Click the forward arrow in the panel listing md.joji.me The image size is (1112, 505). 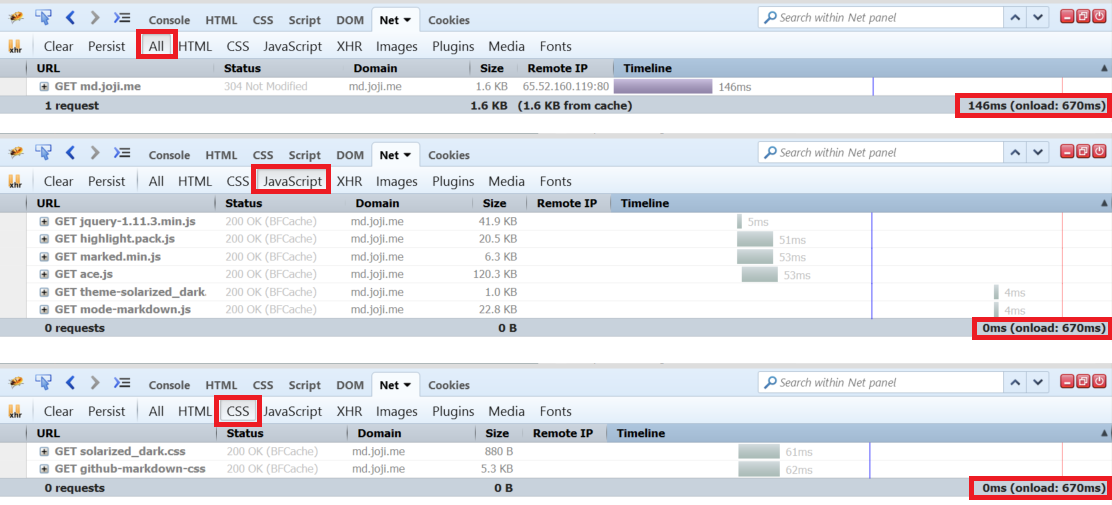pyautogui.click(x=95, y=18)
